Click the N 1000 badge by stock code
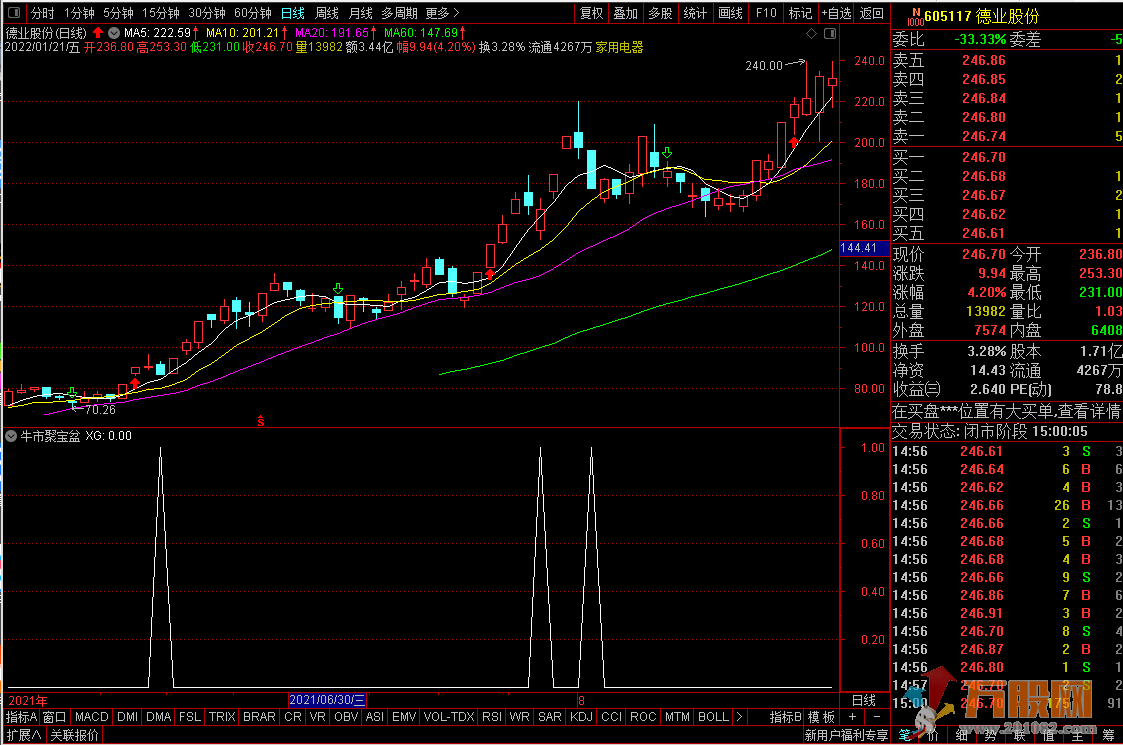This screenshot has width=1123, height=745. (915, 16)
